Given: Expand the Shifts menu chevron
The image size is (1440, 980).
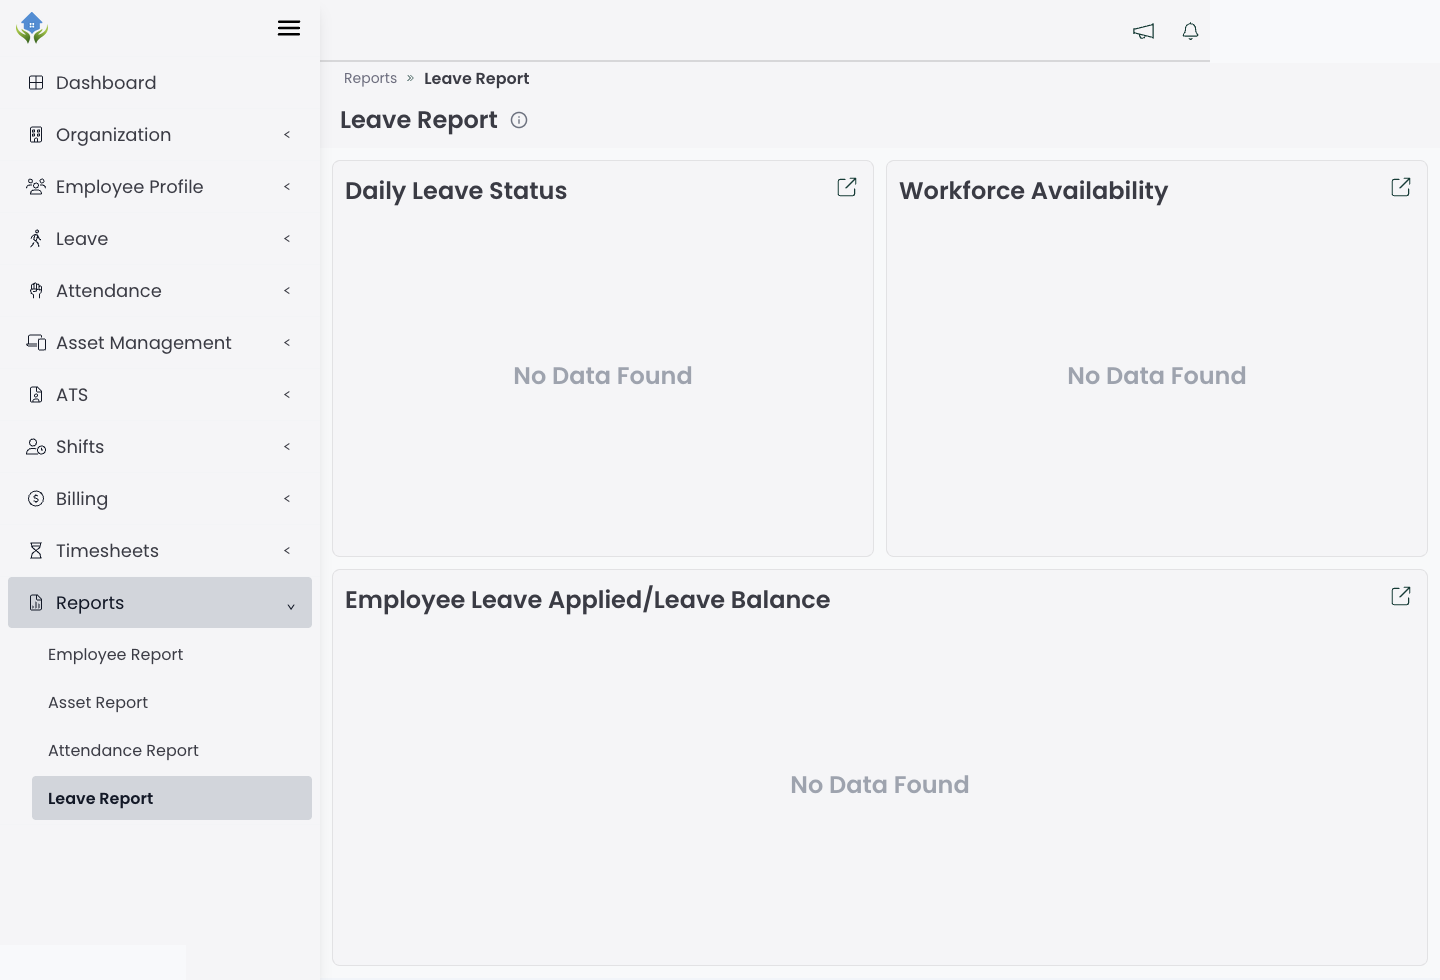Looking at the screenshot, I should click(x=287, y=447).
